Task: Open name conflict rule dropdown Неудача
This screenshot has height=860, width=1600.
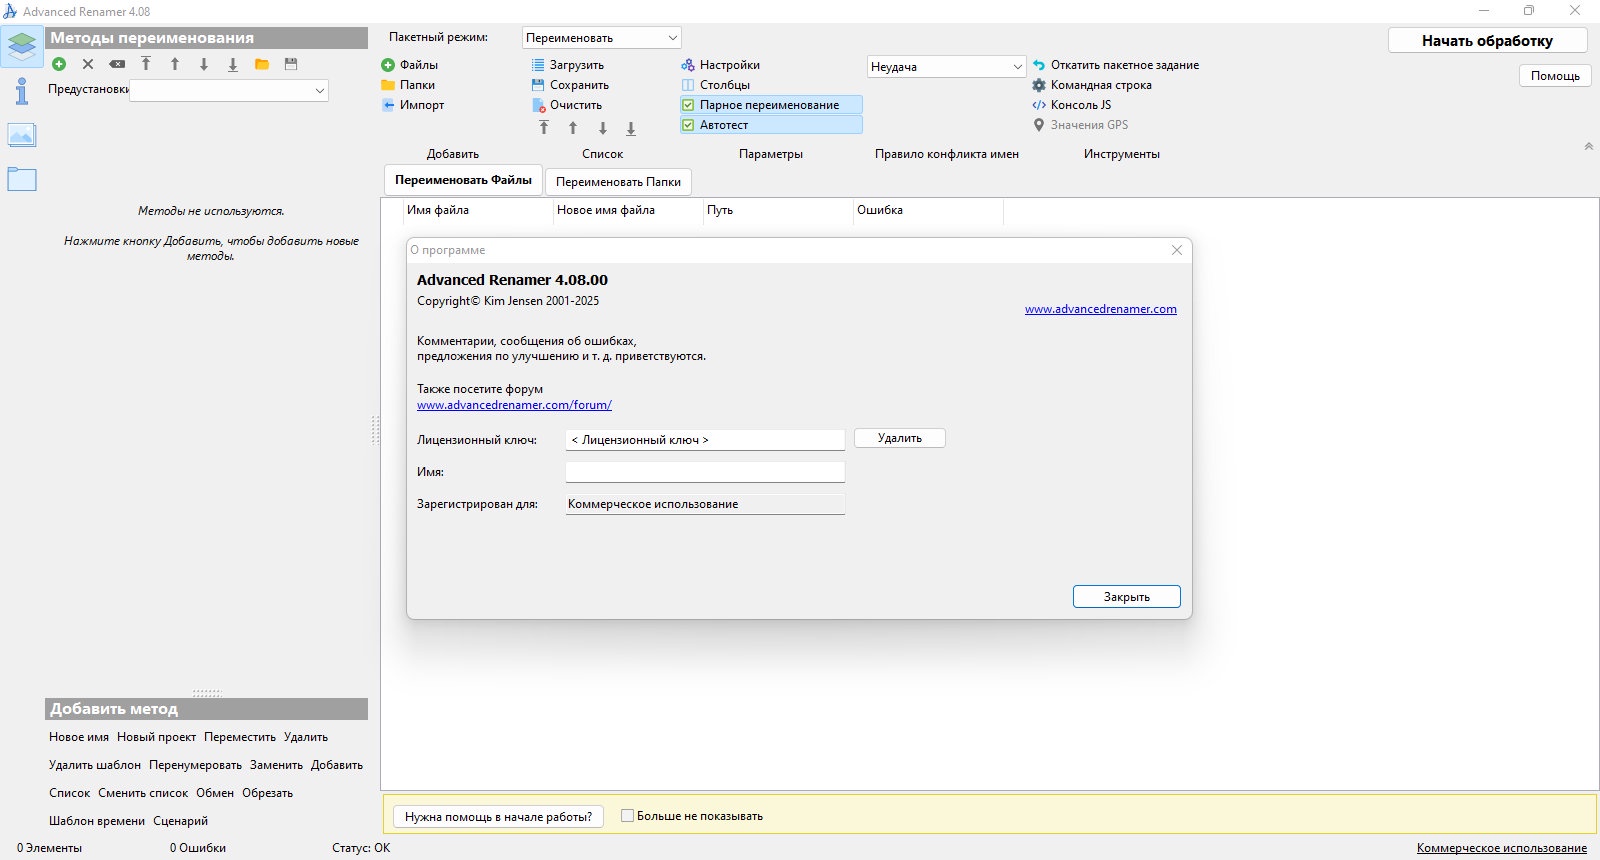Action: (x=947, y=67)
